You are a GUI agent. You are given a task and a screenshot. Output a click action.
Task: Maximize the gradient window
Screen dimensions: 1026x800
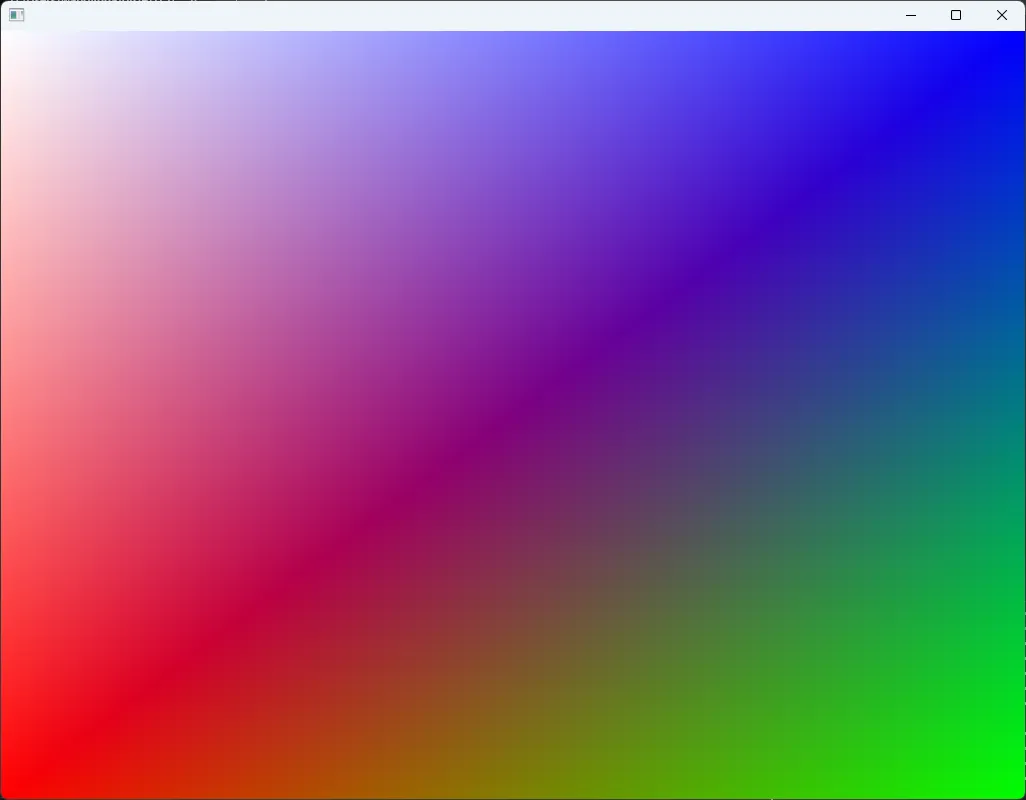(x=956, y=15)
